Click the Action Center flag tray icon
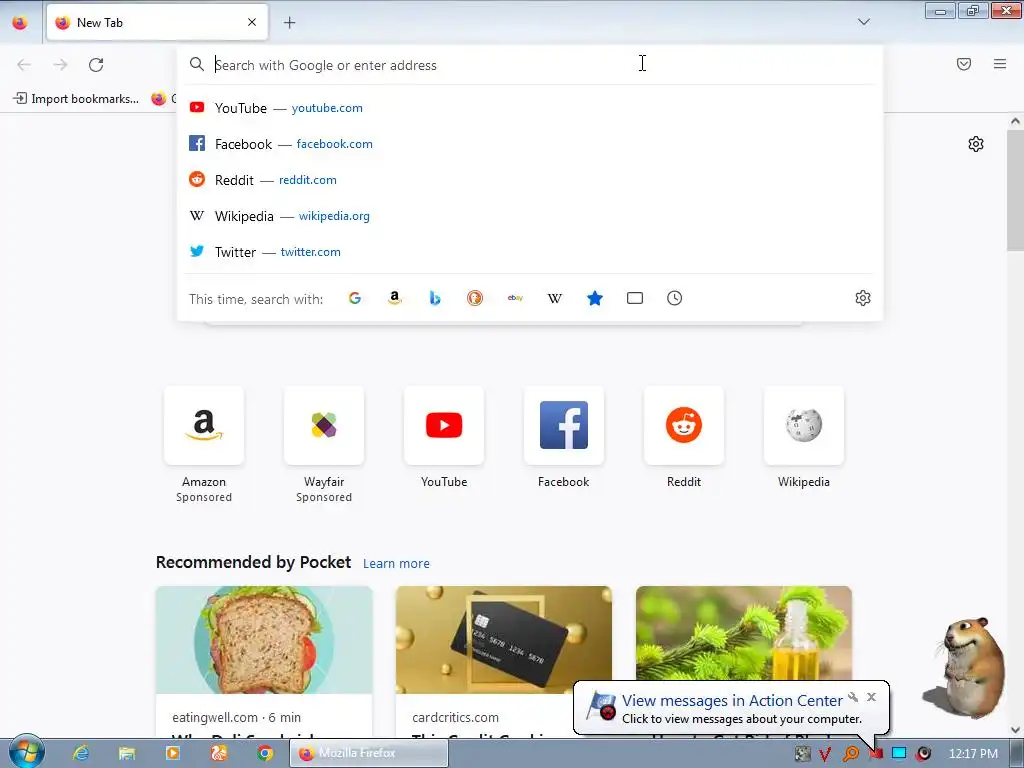Viewport: 1024px width, 768px height. coord(875,754)
